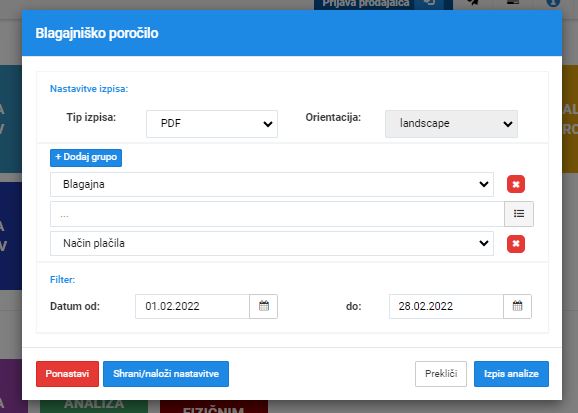Open the Orientacija landscape dropdown
The image size is (578, 413).
pyautogui.click(x=451, y=124)
